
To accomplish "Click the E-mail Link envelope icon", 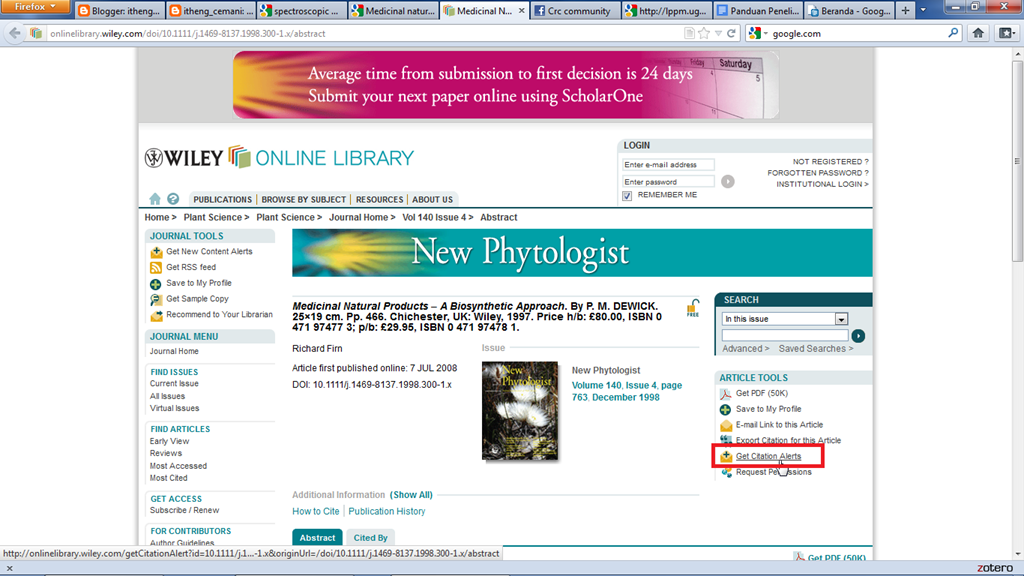I will coord(726,425).
